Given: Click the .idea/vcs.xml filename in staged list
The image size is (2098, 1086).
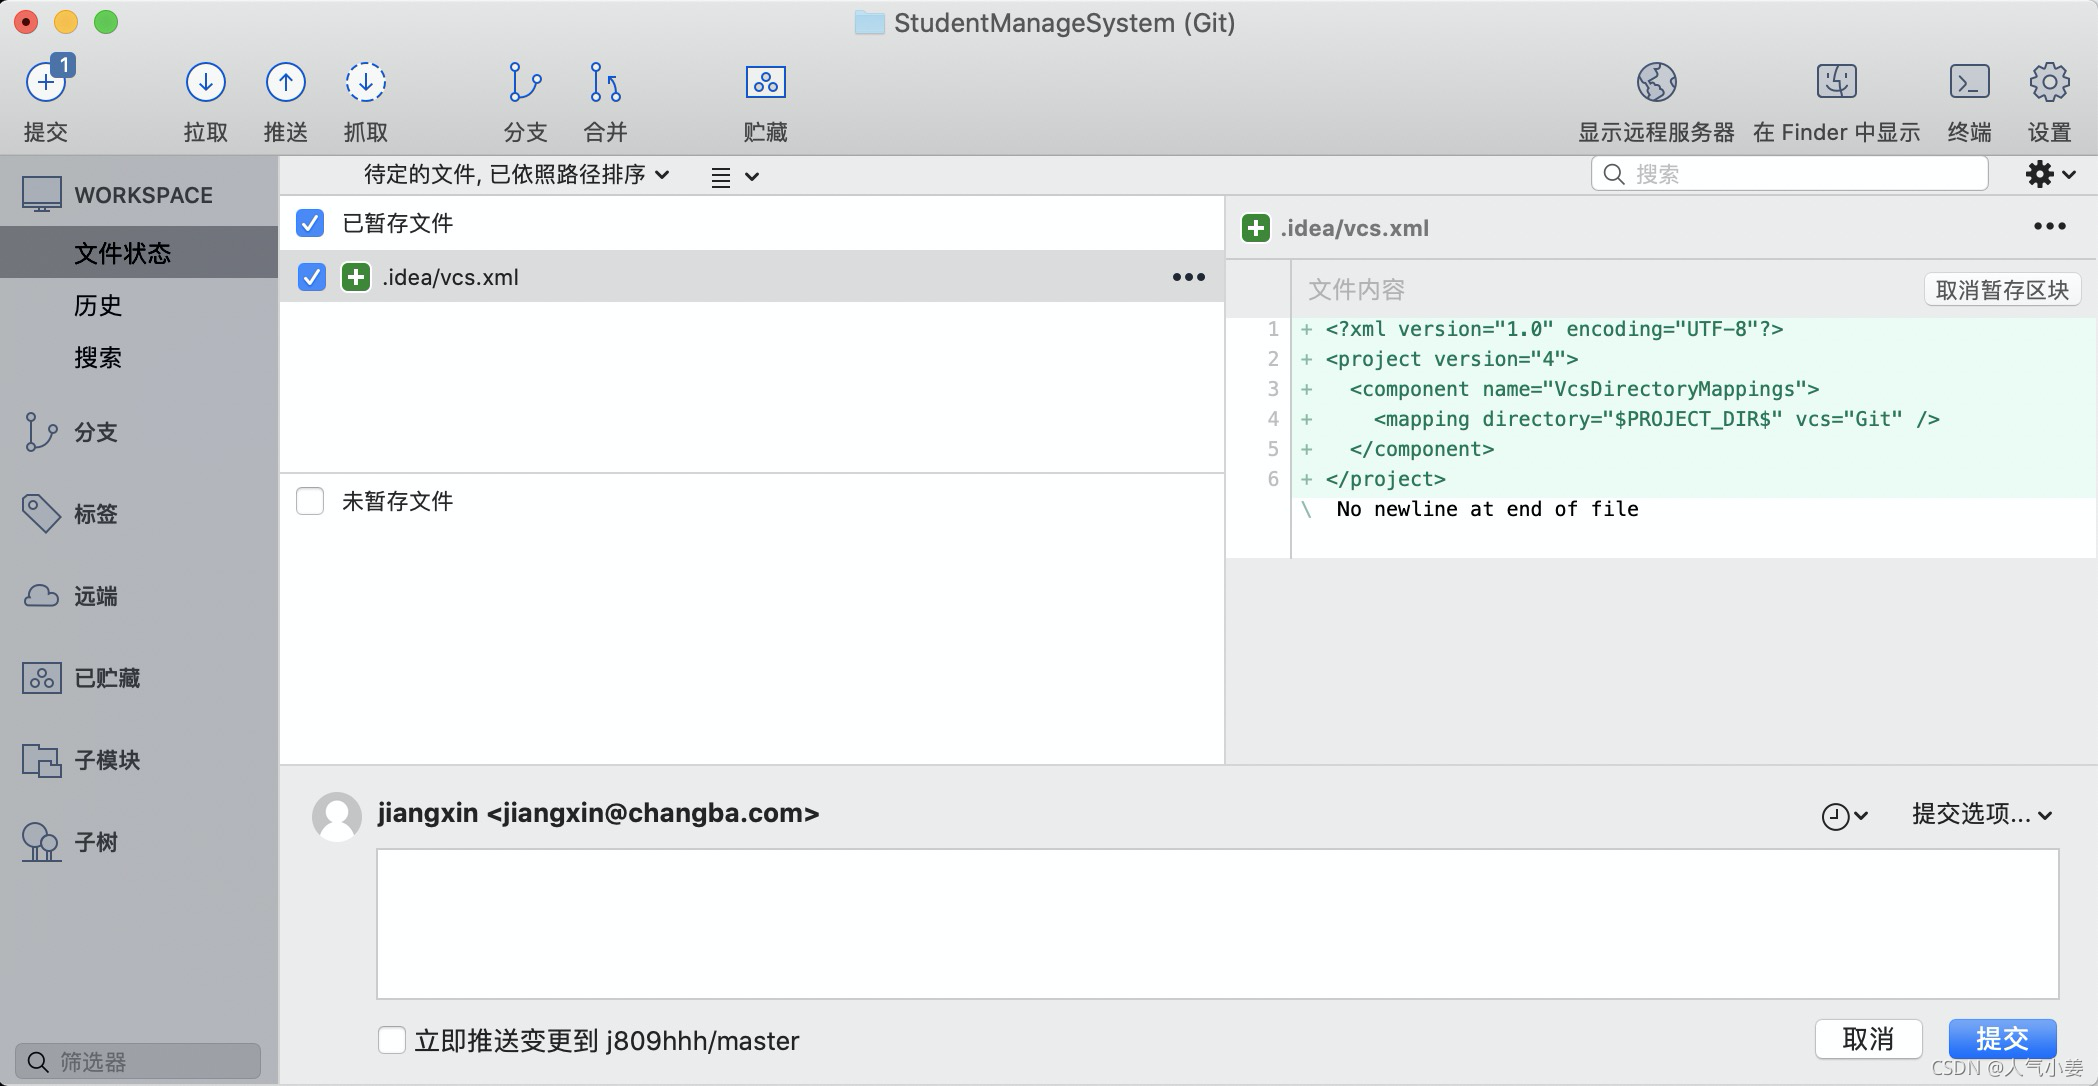Looking at the screenshot, I should coord(450,277).
